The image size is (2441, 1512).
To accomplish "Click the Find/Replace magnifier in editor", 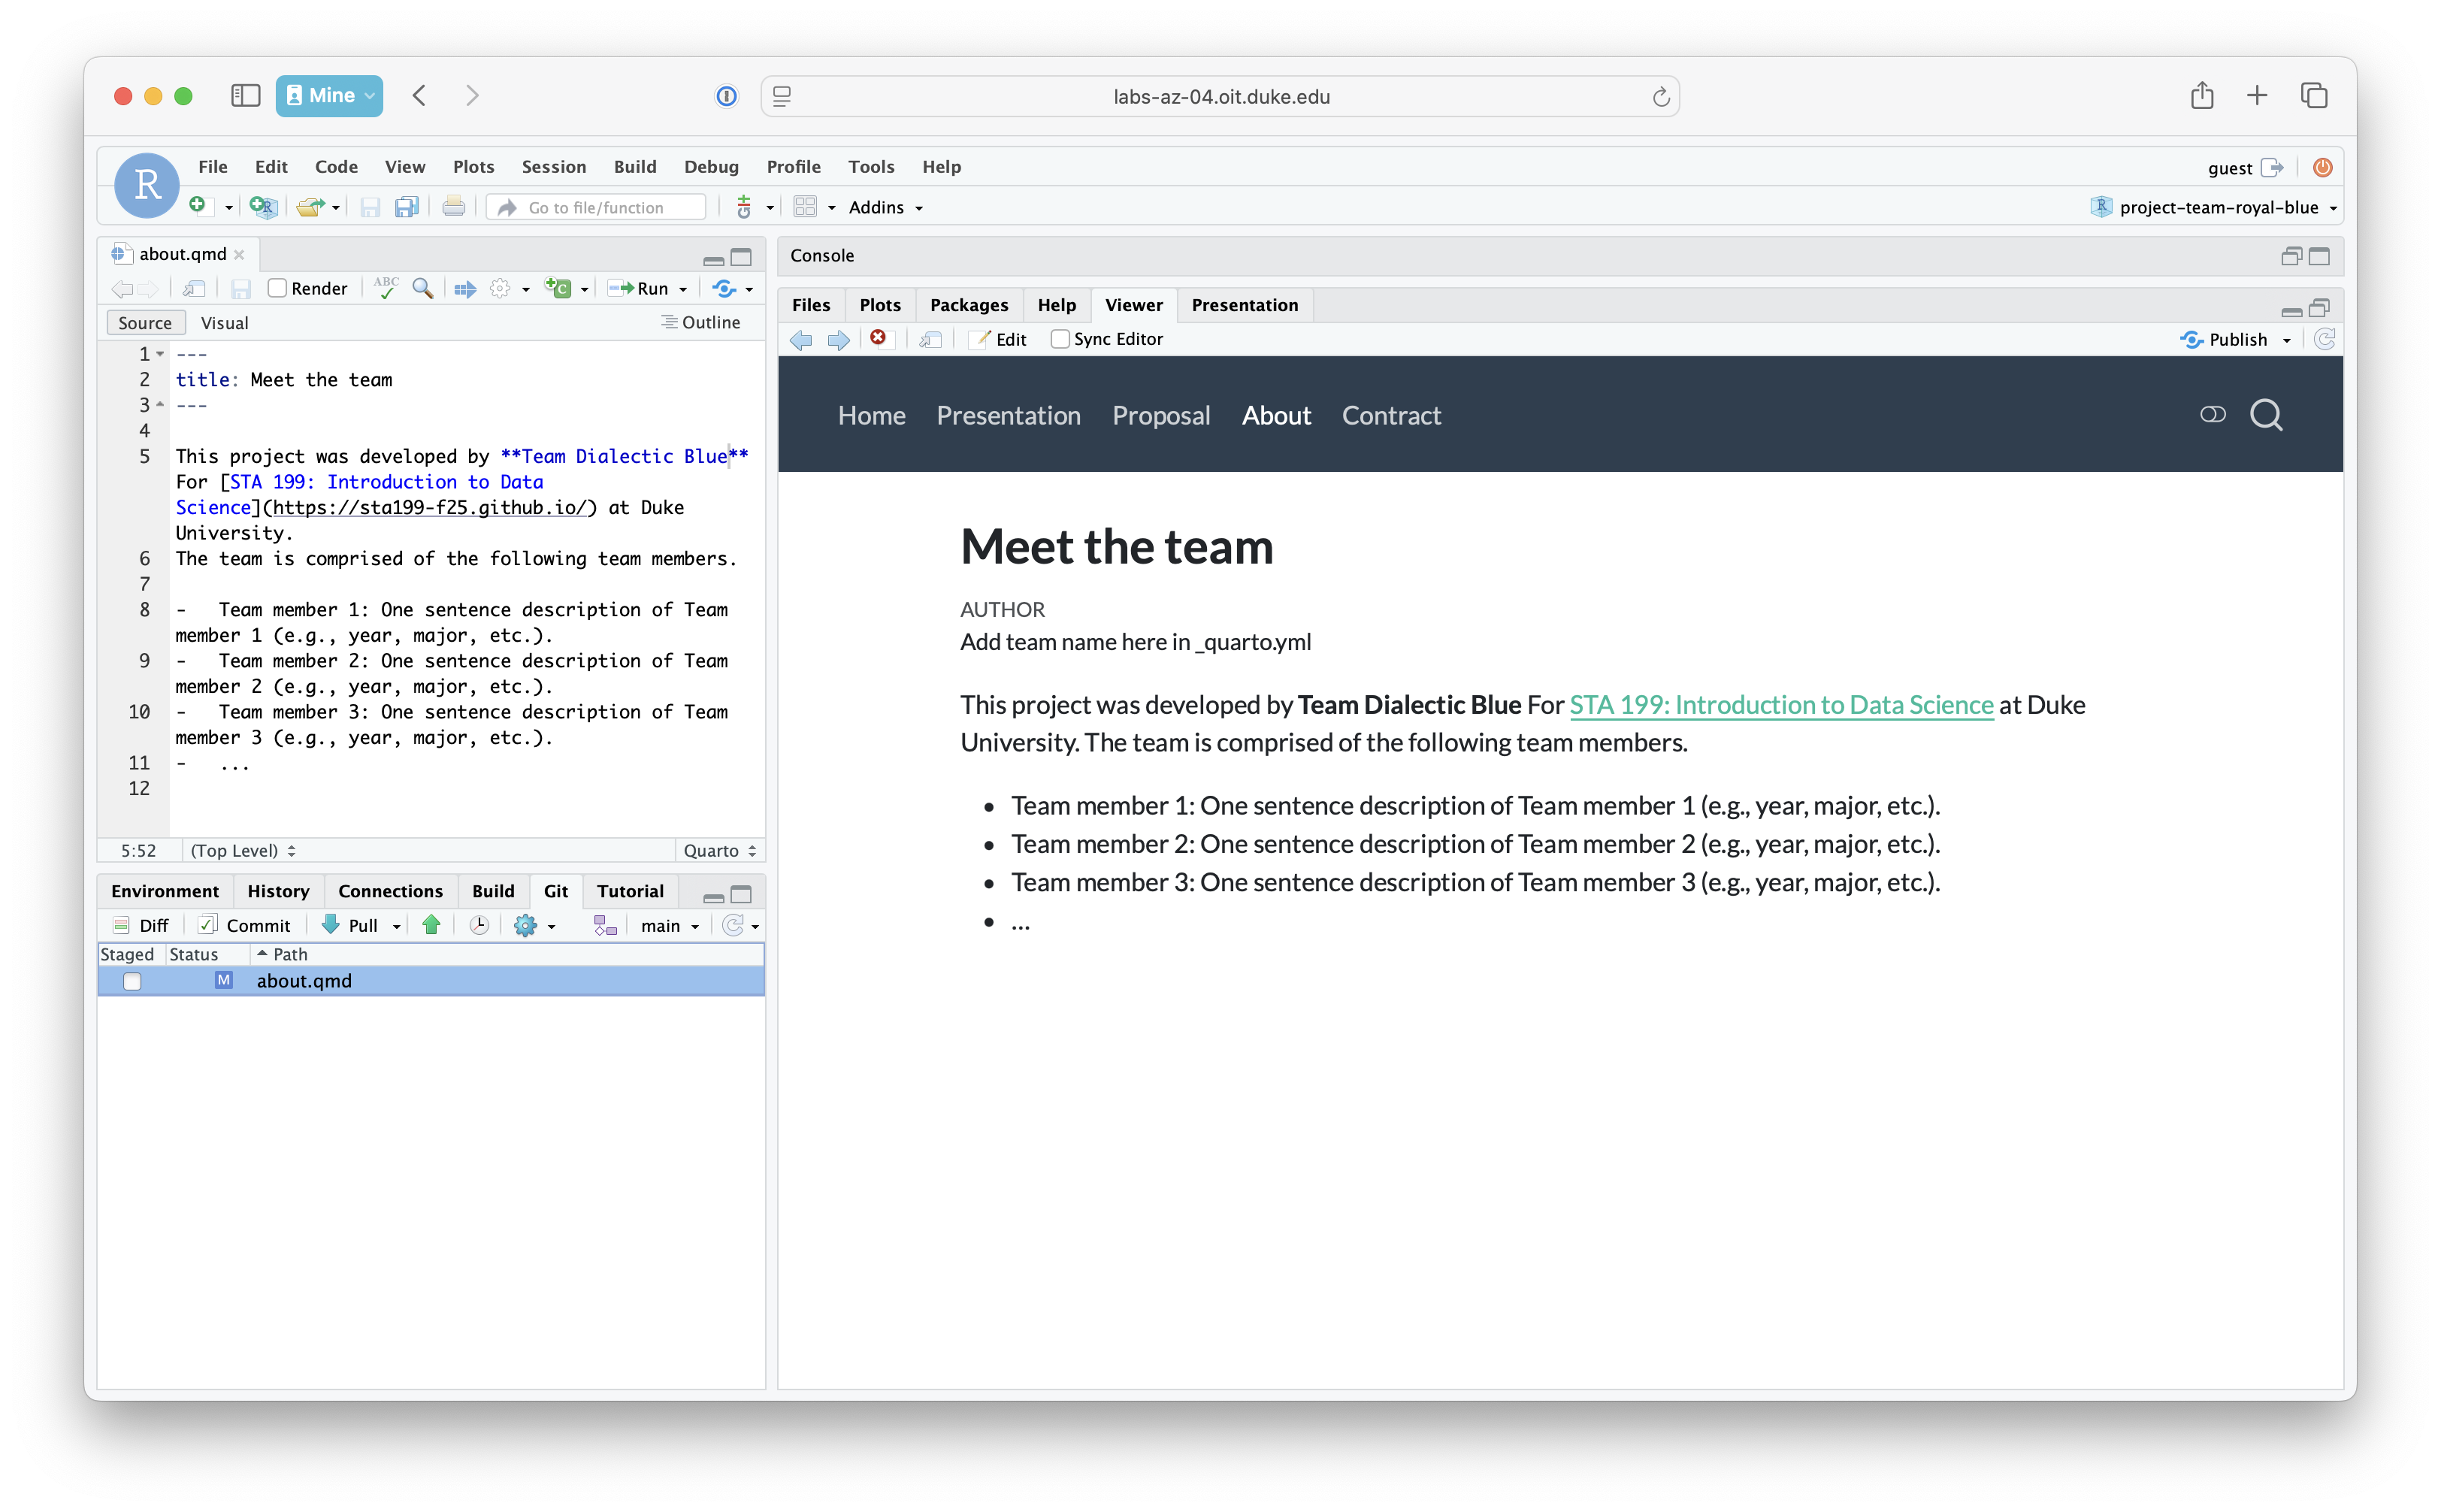I will point(423,288).
